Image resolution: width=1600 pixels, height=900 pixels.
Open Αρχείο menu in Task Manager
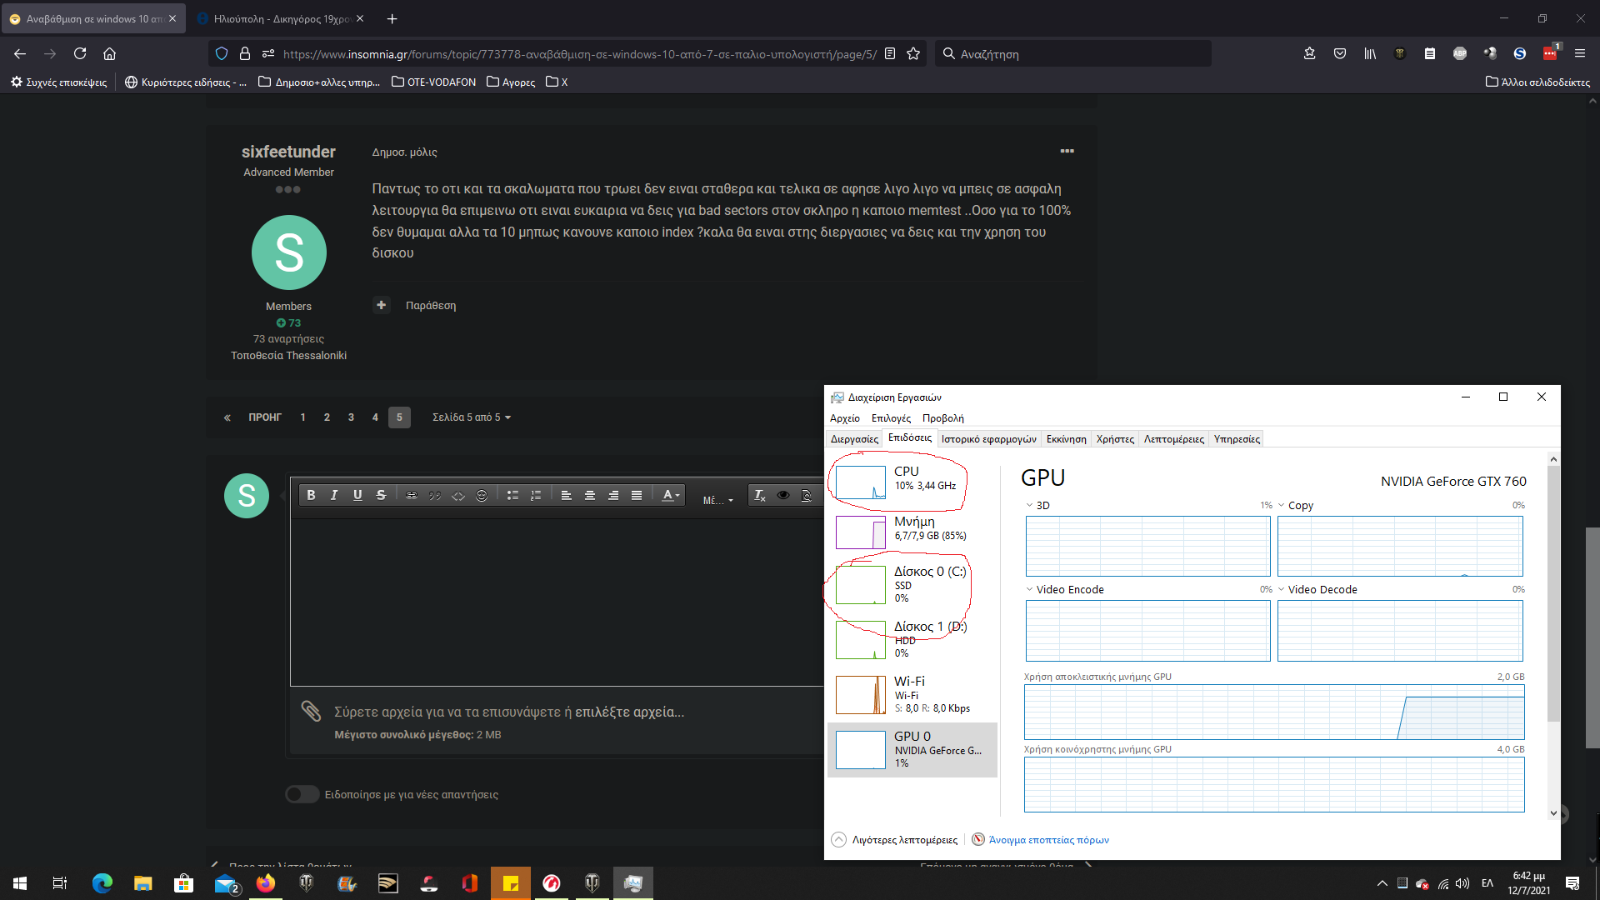tap(845, 418)
